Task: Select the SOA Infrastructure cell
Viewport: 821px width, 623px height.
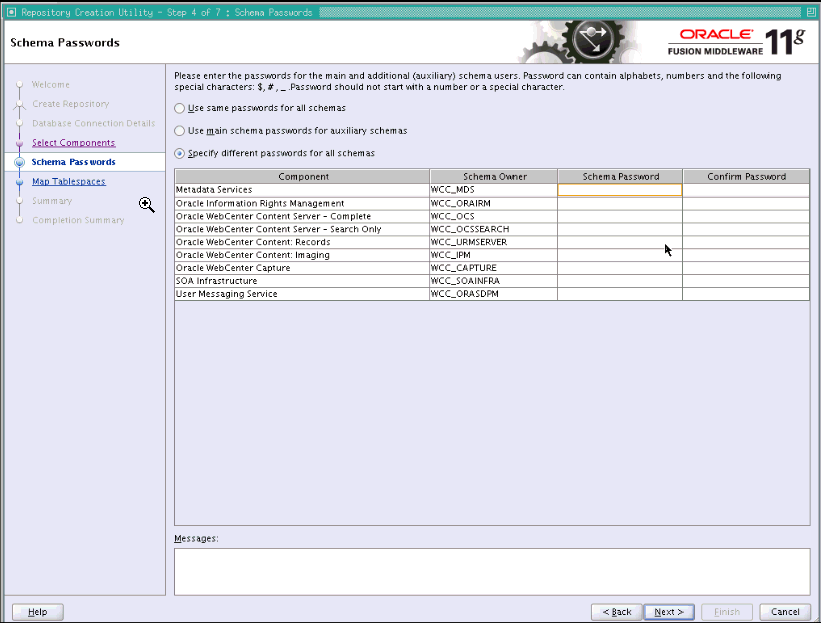Action: 302,281
